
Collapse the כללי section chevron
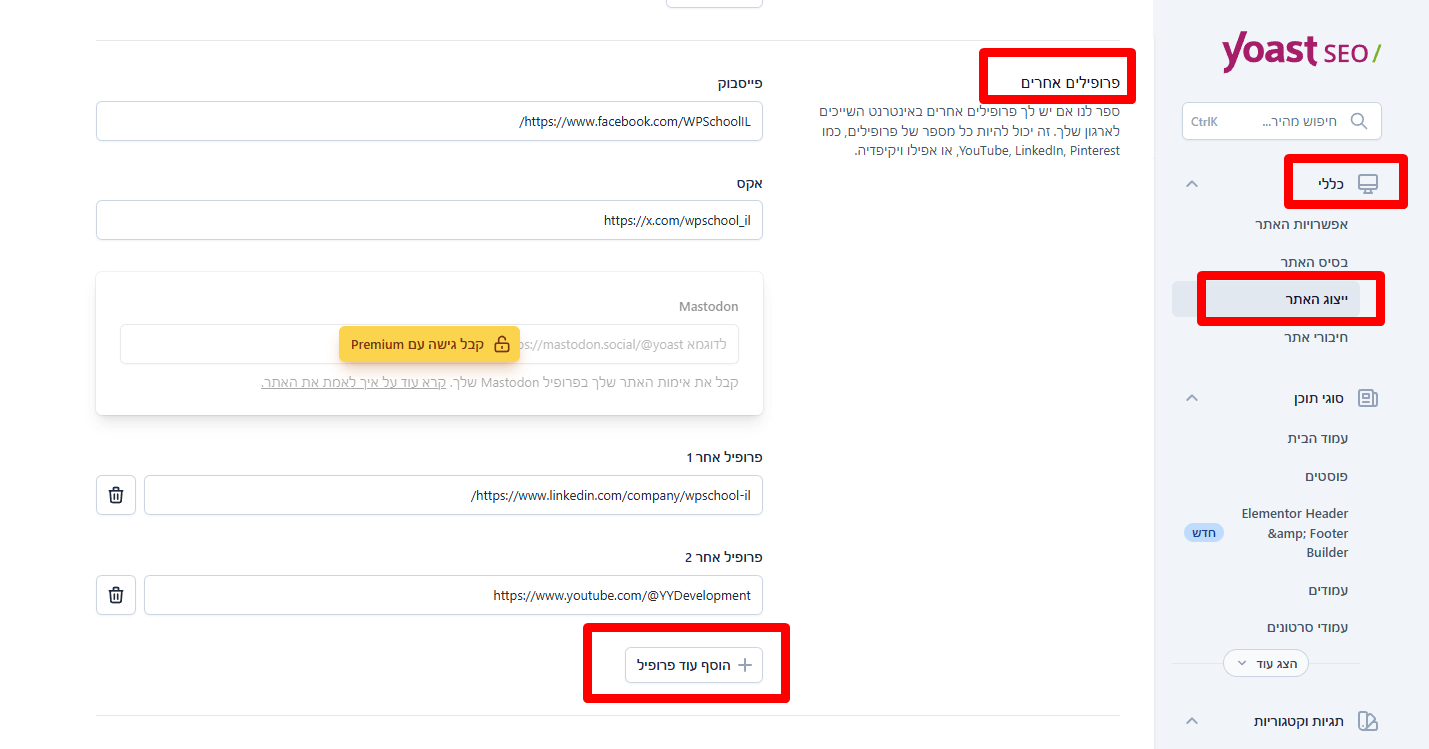(x=1191, y=184)
